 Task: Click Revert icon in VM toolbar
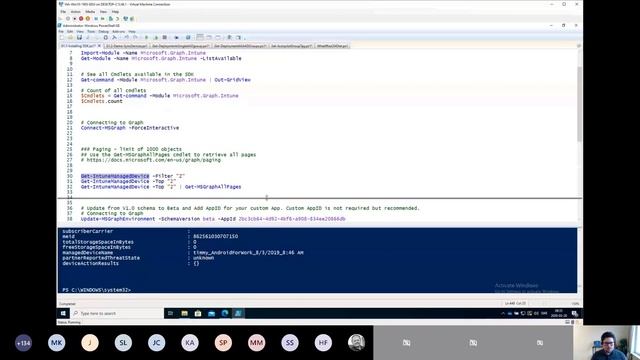[117, 19]
